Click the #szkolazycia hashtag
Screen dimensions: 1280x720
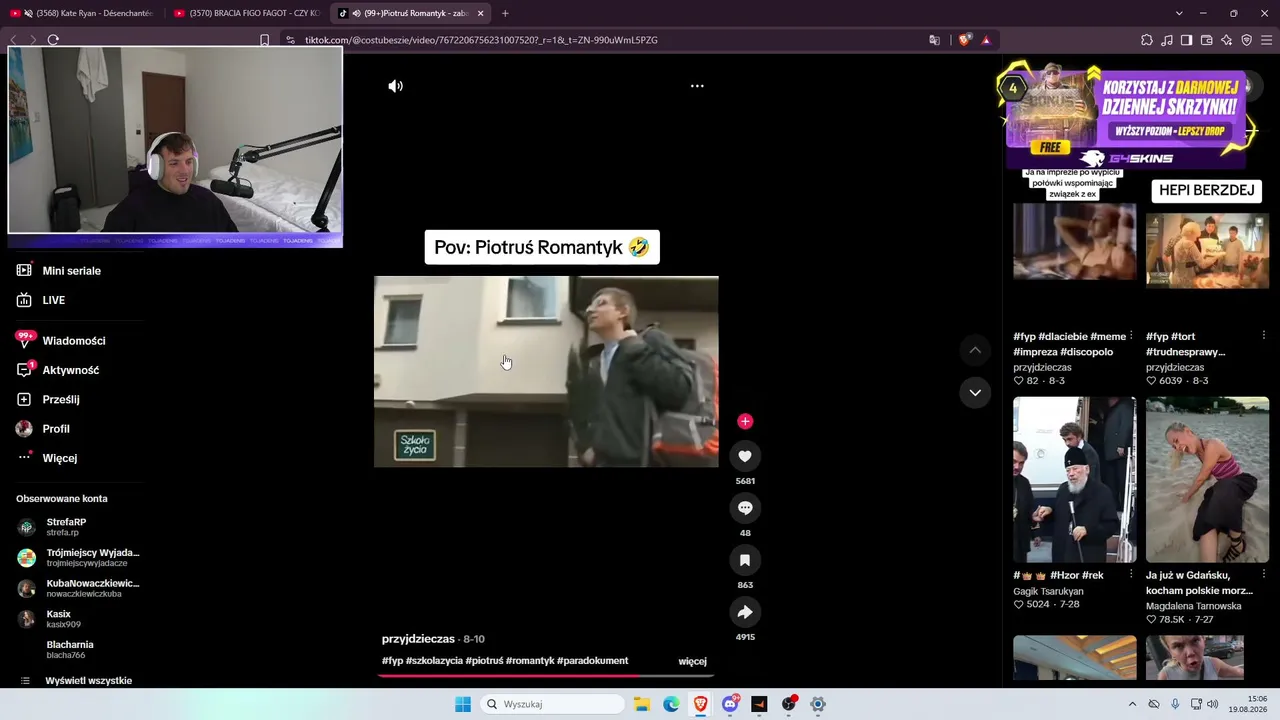coord(434,661)
